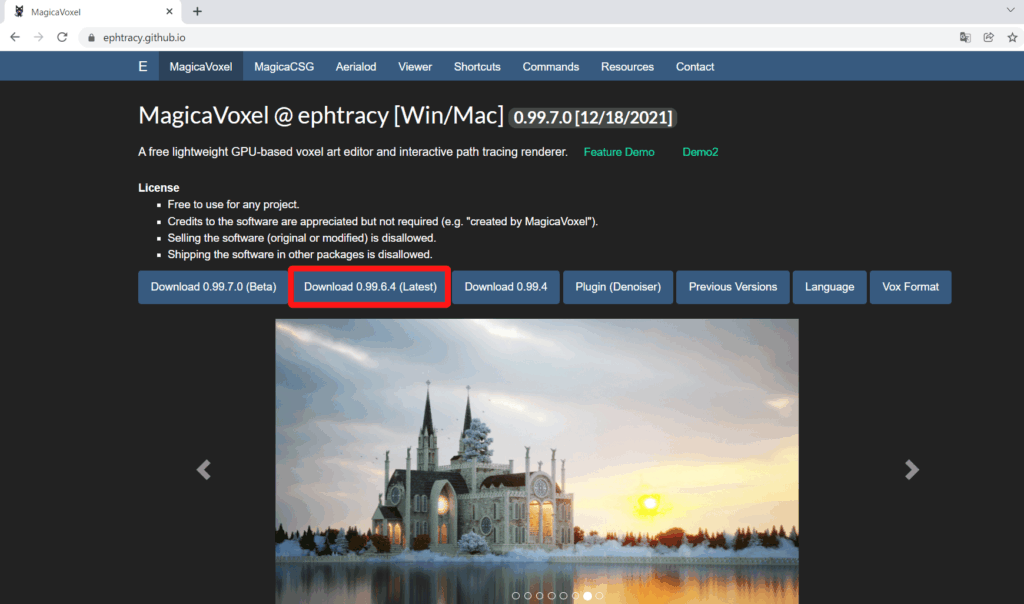Viewport: 1024px width, 604px height.
Task: Open the Vox Format button
Action: coord(910,287)
